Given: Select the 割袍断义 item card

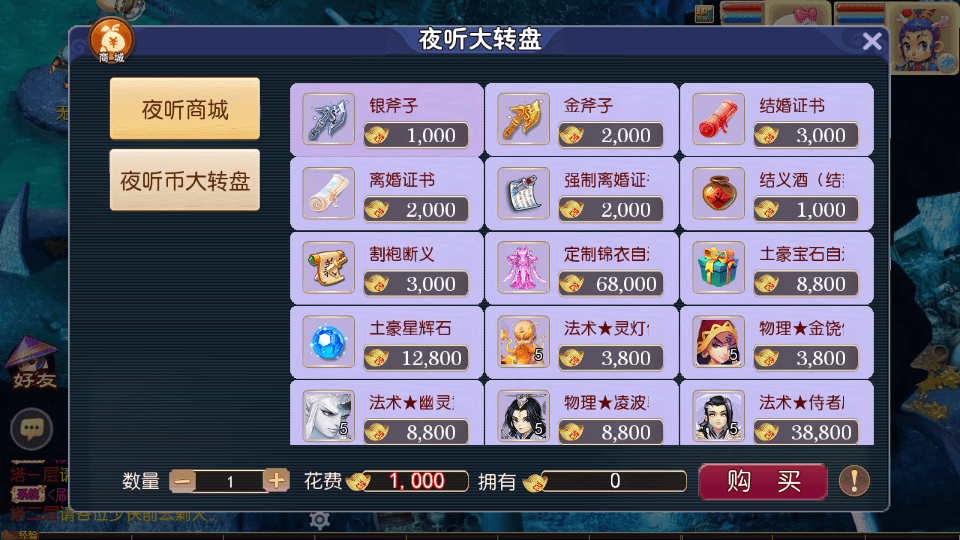Looking at the screenshot, I should pos(387,268).
